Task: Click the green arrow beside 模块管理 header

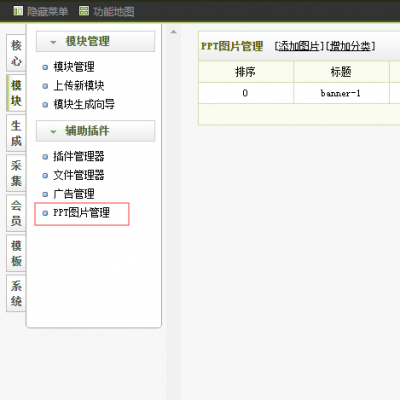Action: pos(53,42)
